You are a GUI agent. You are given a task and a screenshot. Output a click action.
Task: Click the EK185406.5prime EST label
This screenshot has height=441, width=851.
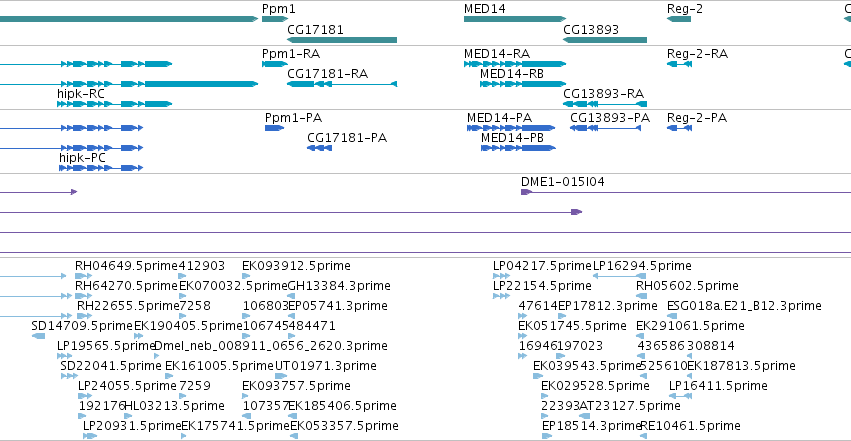click(342, 406)
